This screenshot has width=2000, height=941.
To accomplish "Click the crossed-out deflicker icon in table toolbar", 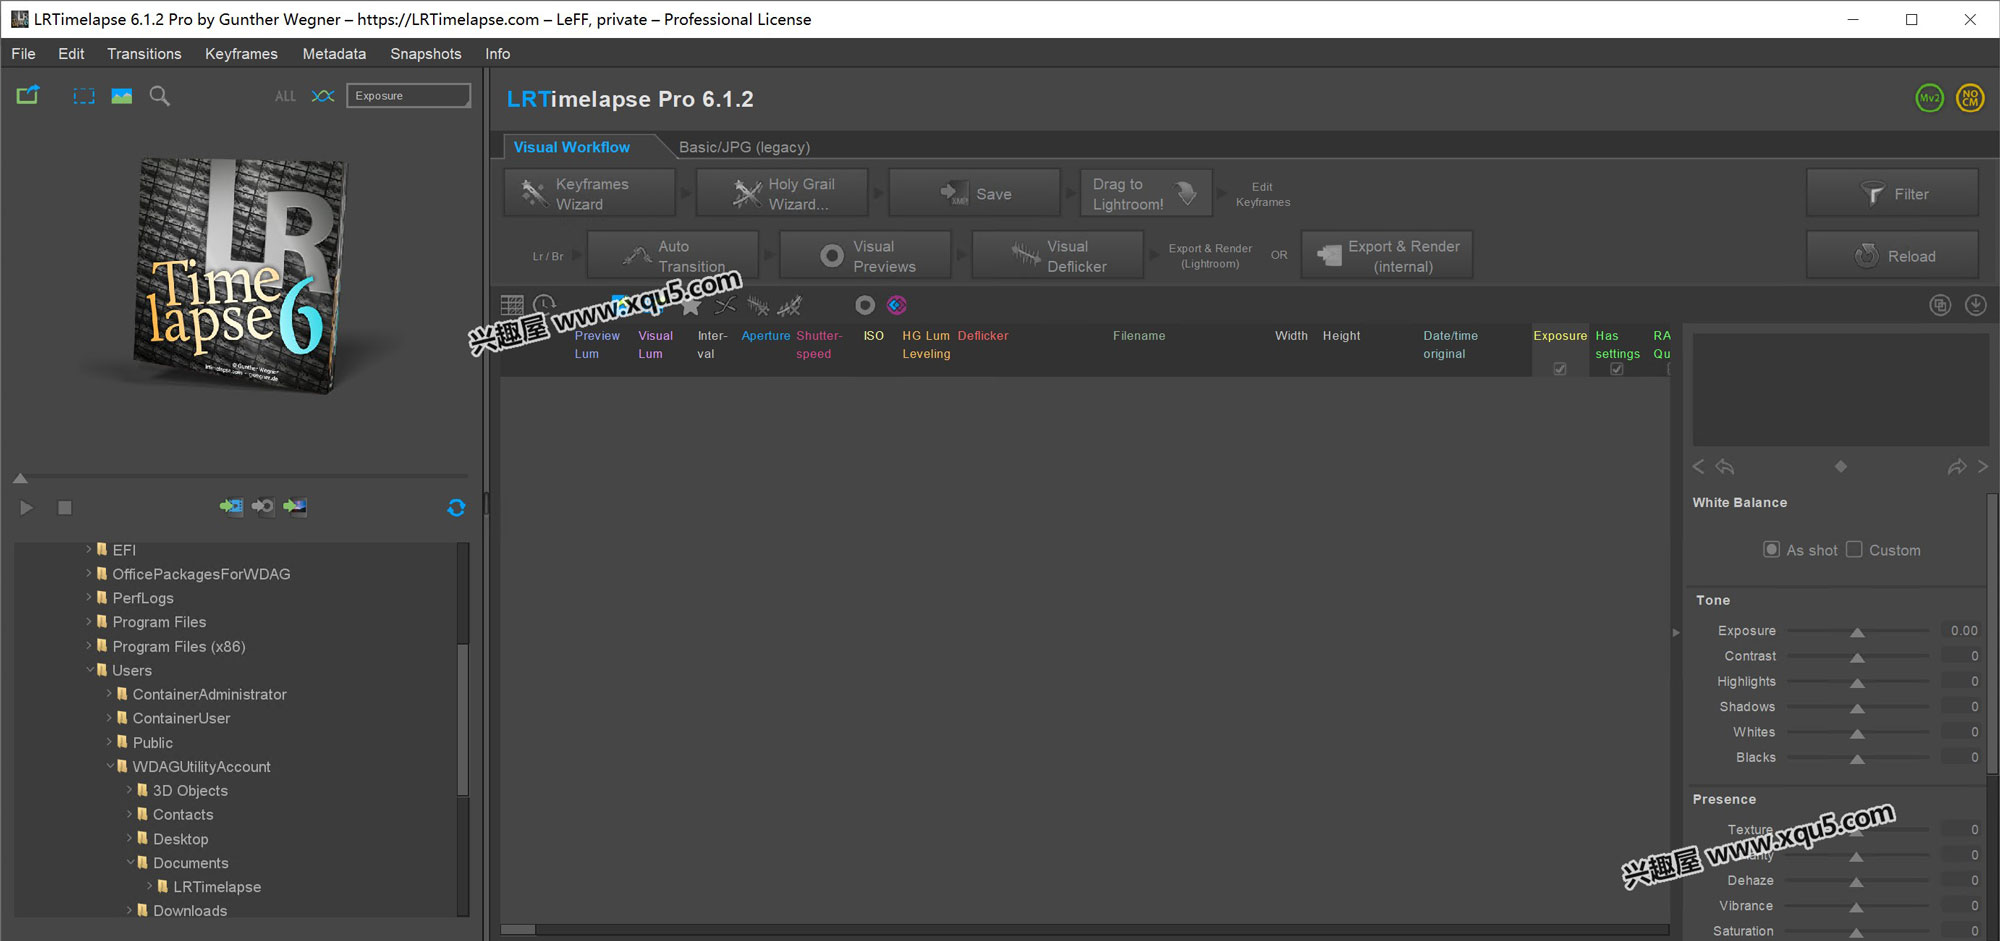I will point(790,305).
